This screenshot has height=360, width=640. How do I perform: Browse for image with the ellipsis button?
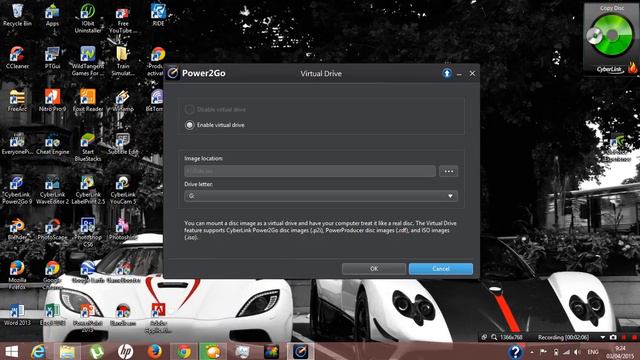pos(449,171)
